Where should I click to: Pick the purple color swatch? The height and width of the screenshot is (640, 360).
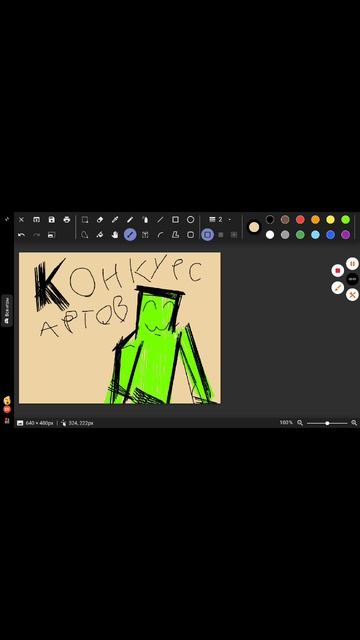pyautogui.click(x=345, y=235)
